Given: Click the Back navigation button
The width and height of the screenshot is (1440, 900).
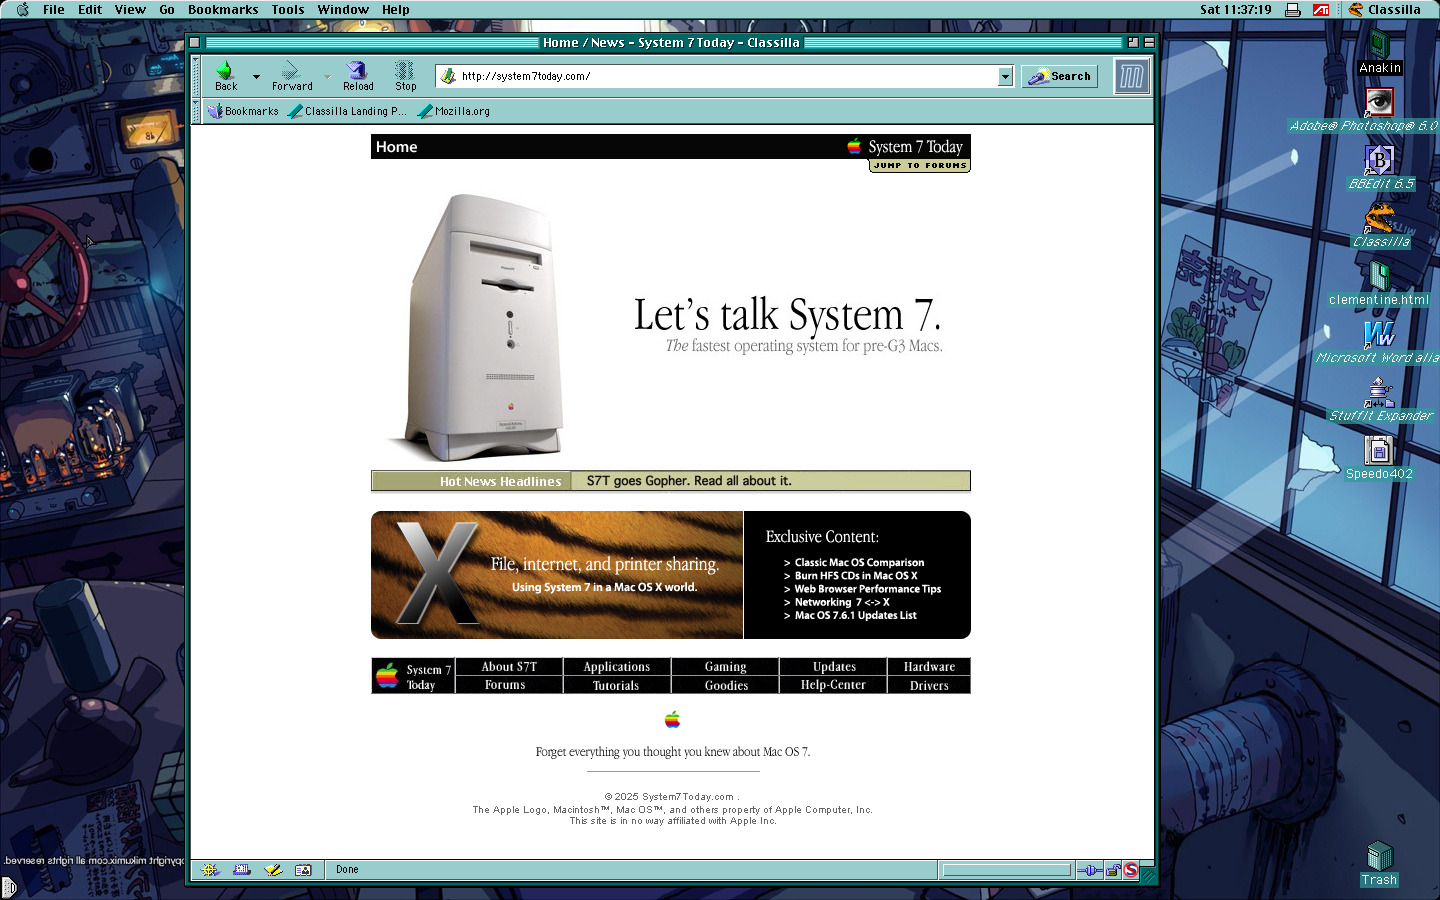Looking at the screenshot, I should (226, 75).
